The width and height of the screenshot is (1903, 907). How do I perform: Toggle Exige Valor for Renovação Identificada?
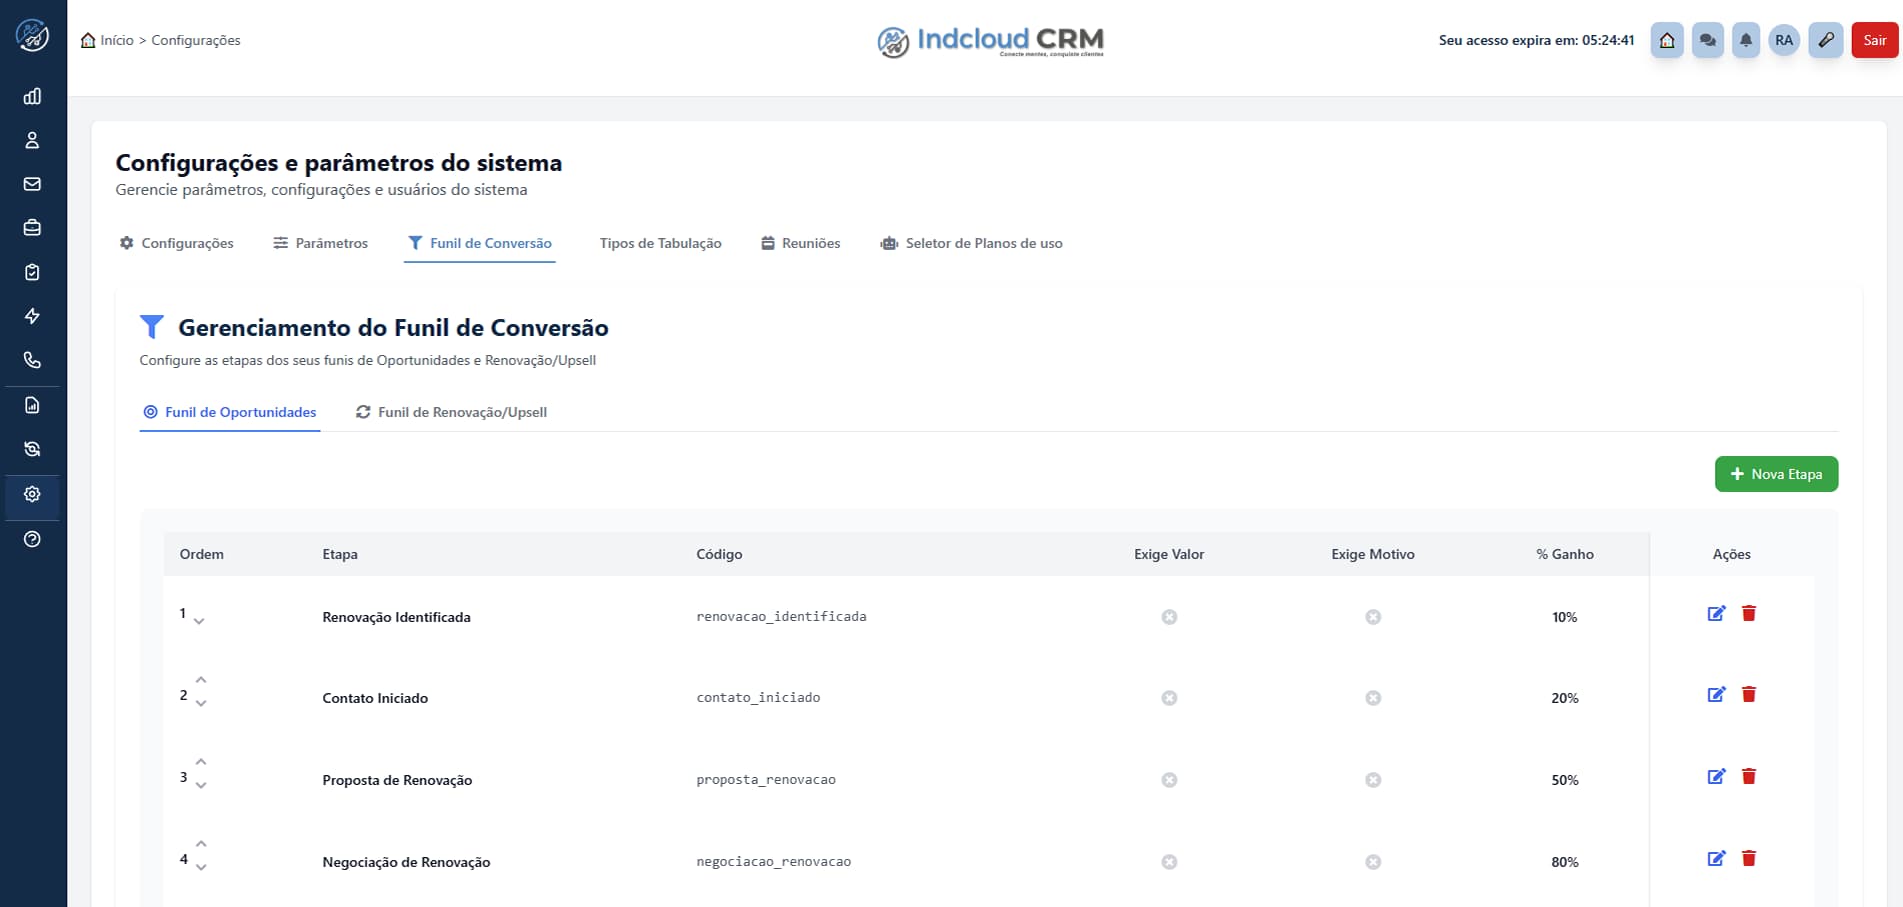[x=1169, y=617]
